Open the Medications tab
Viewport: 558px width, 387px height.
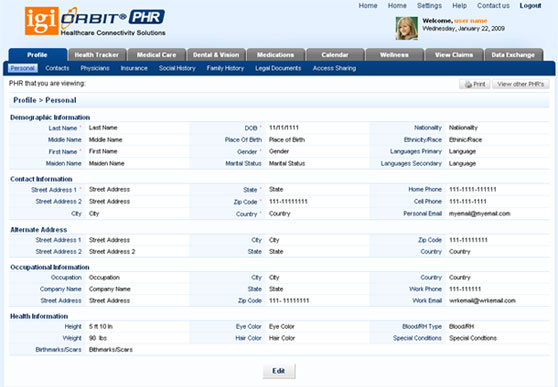pos(275,55)
